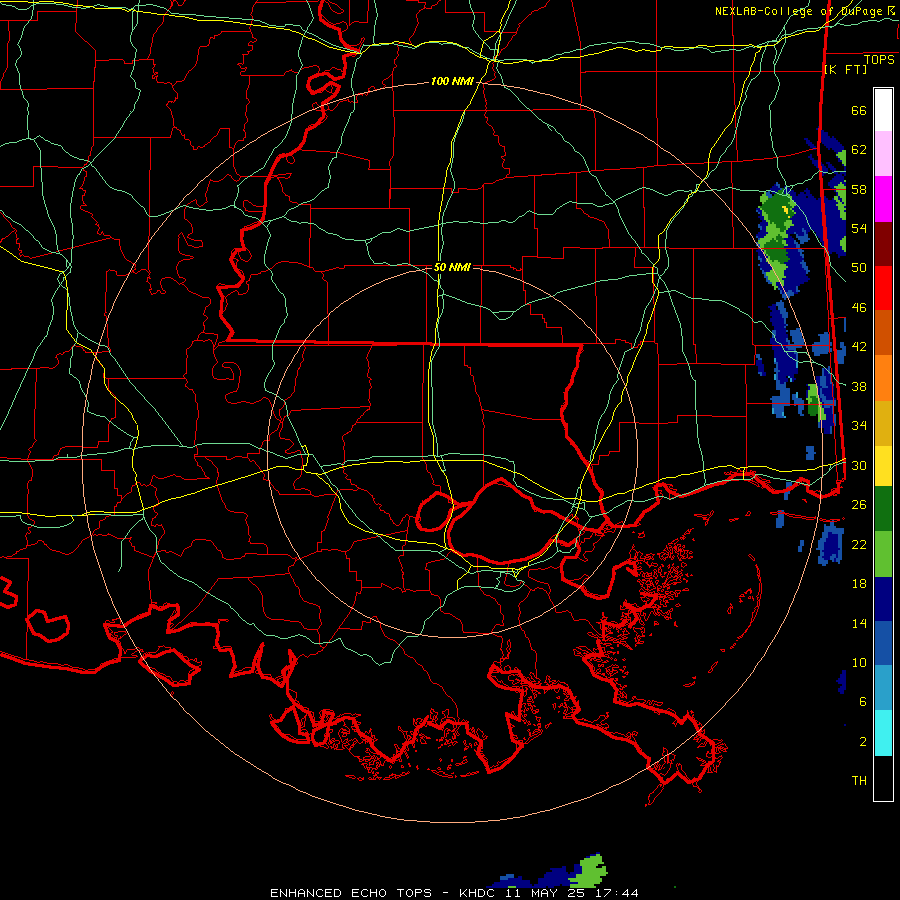Screen dimensions: 900x900
Task: Click the '18' legend value
Action: pos(859,584)
